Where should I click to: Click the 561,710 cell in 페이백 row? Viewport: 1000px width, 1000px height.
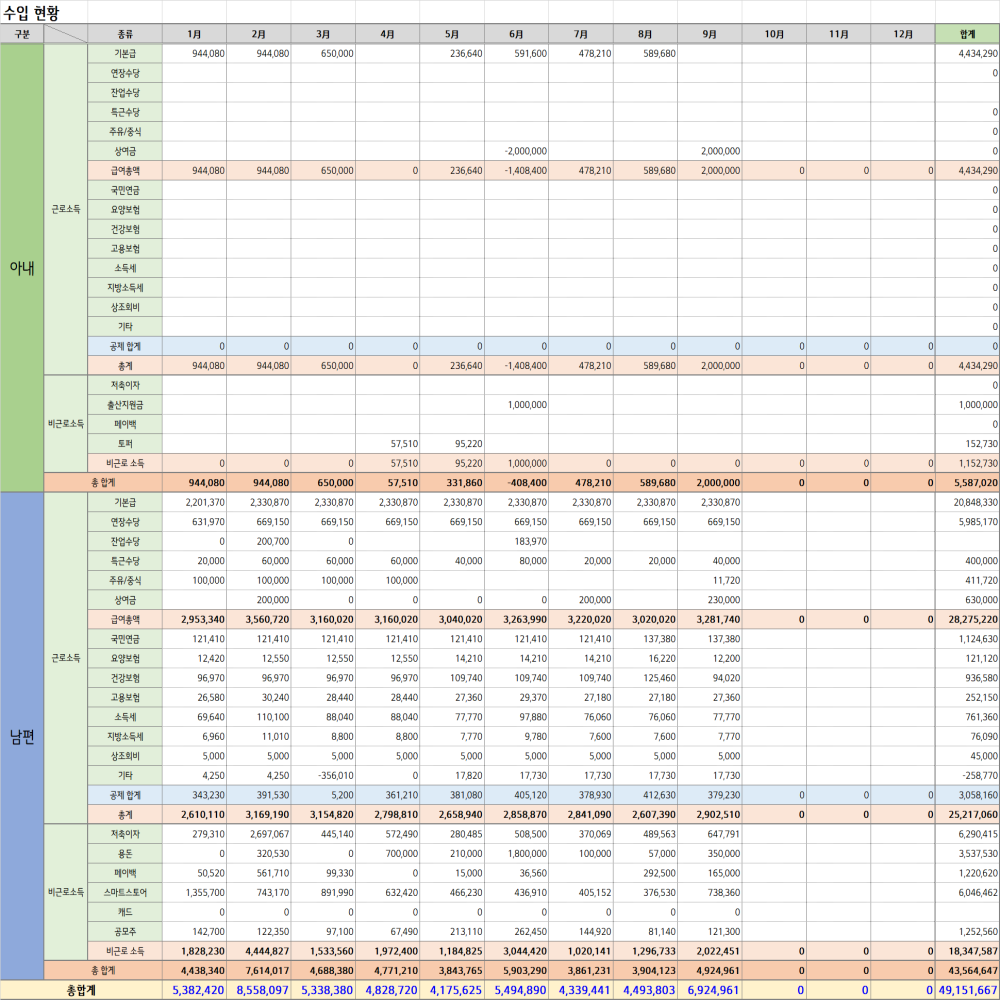(x=259, y=873)
